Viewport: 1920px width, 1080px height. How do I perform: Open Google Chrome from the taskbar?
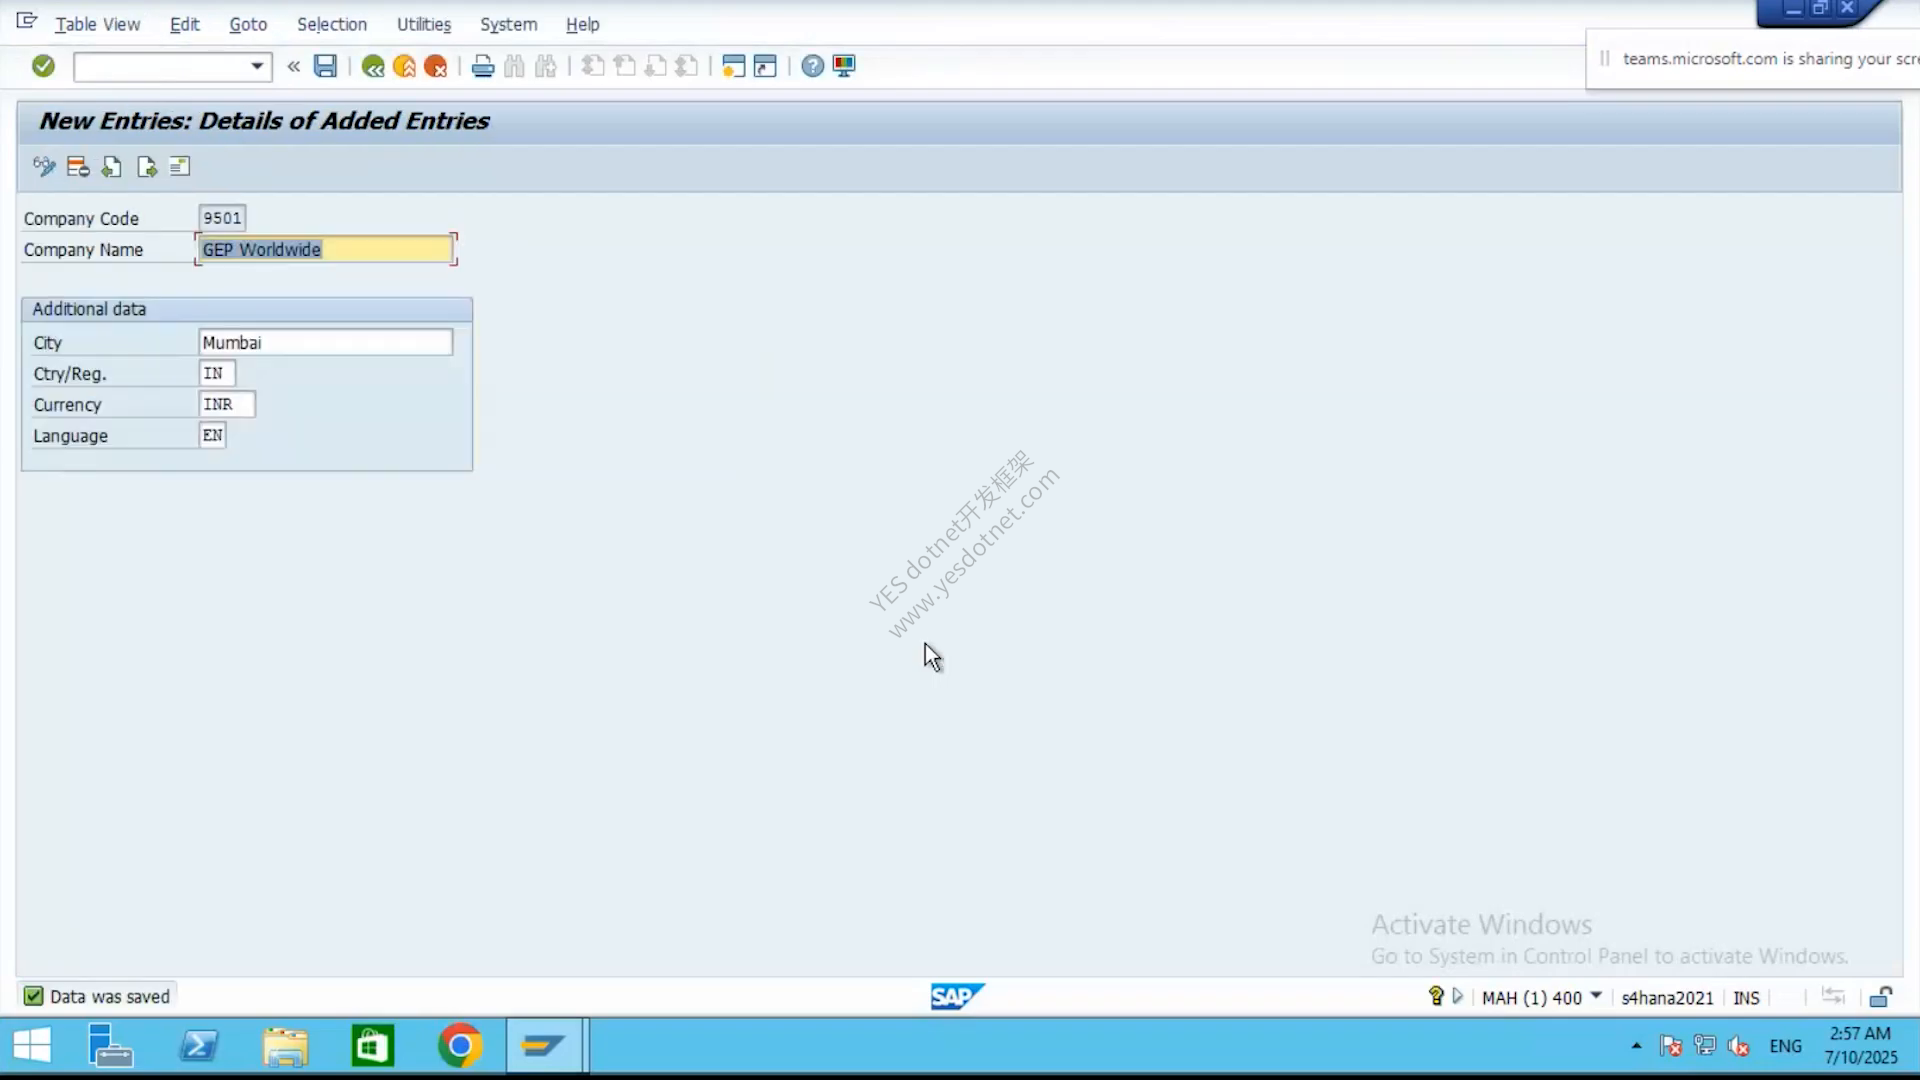[x=460, y=1046]
